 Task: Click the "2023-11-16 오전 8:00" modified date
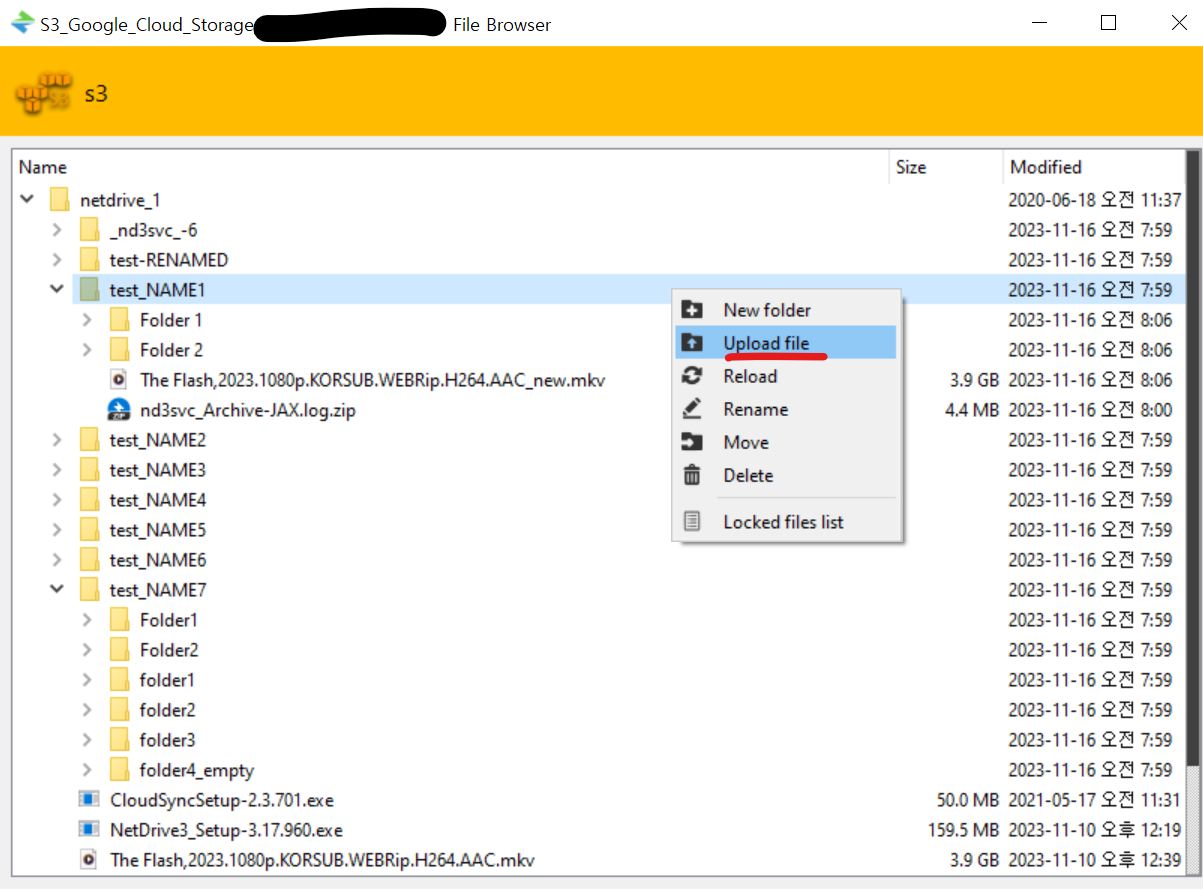1090,410
